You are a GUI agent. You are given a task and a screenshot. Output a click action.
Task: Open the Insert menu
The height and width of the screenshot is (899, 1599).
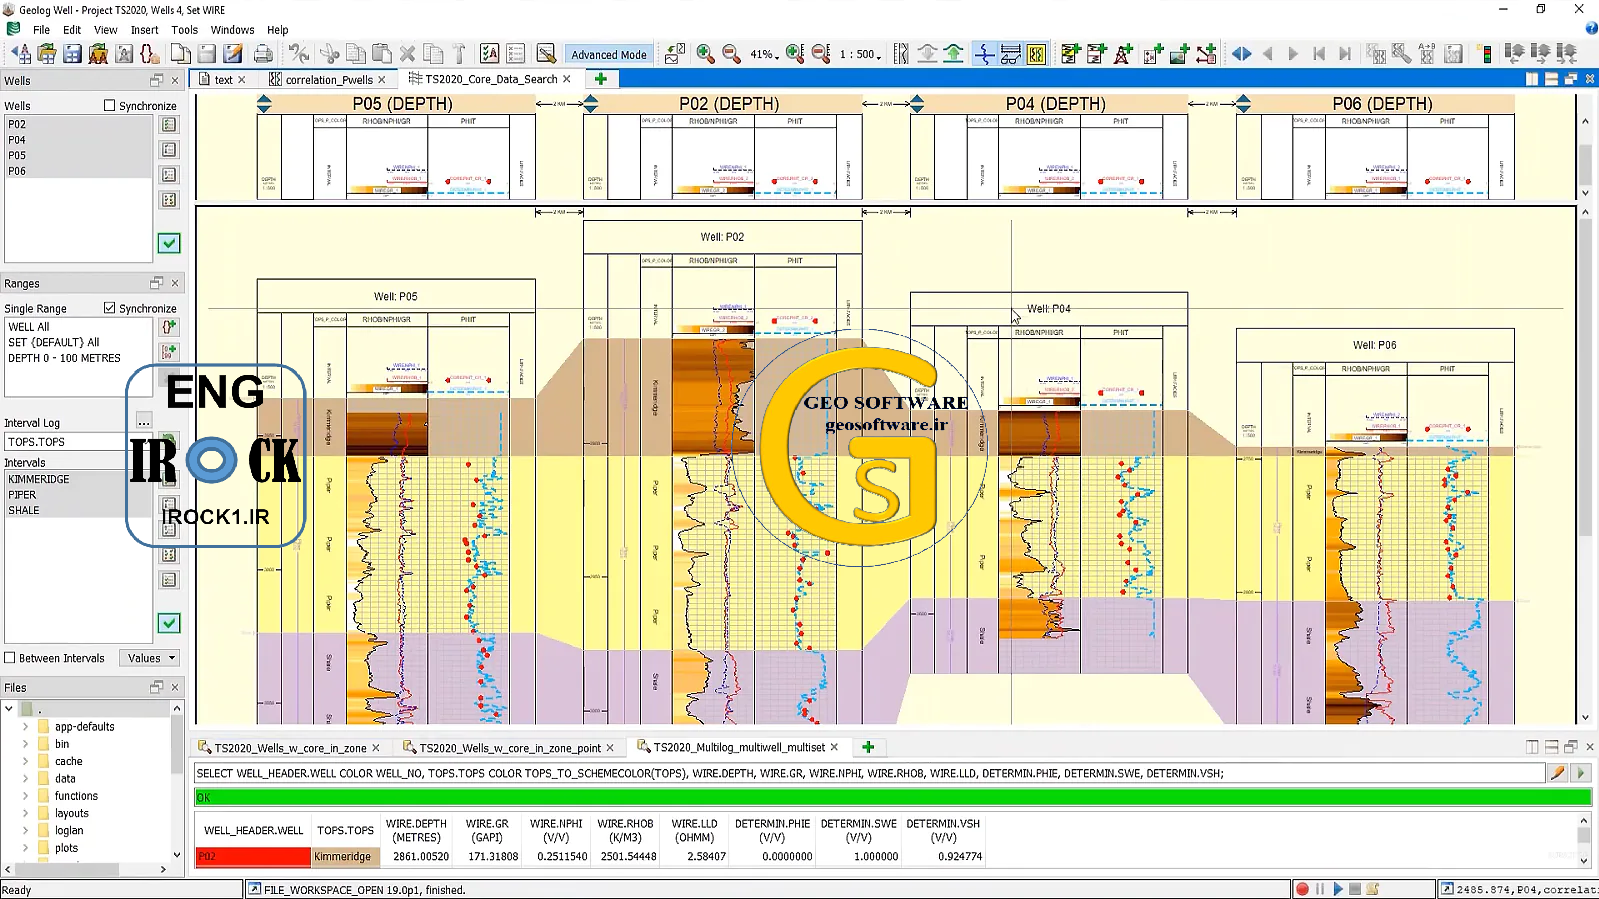pyautogui.click(x=144, y=30)
